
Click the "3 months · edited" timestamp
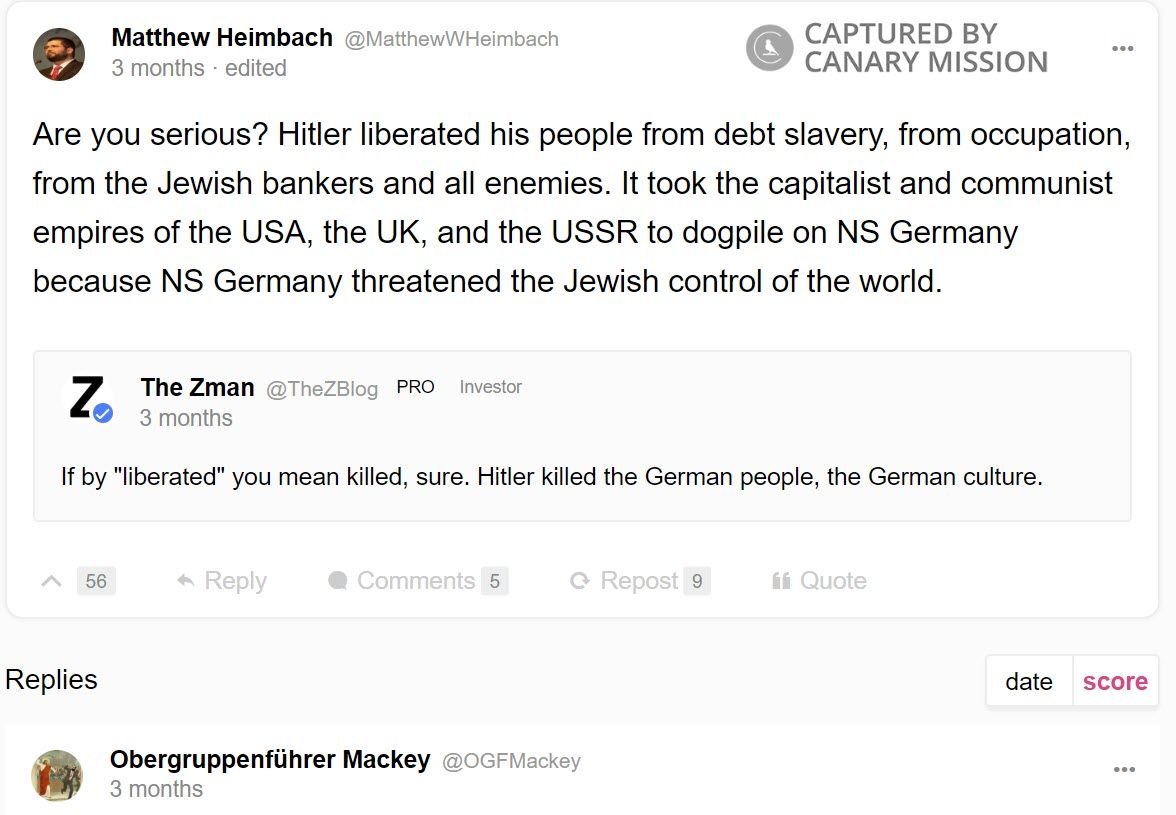[x=199, y=68]
